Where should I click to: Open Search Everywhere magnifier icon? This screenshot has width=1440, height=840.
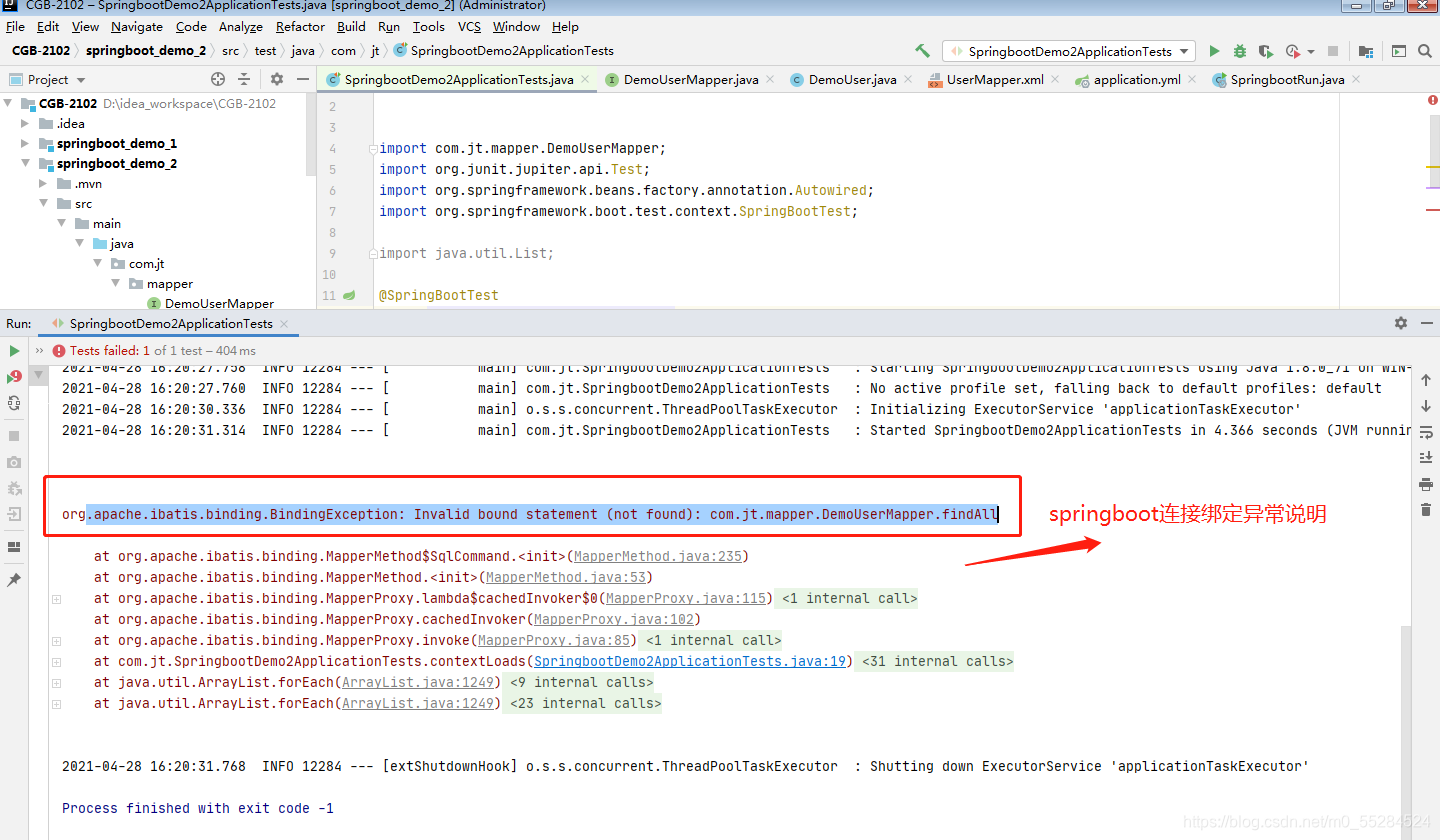[1425, 51]
